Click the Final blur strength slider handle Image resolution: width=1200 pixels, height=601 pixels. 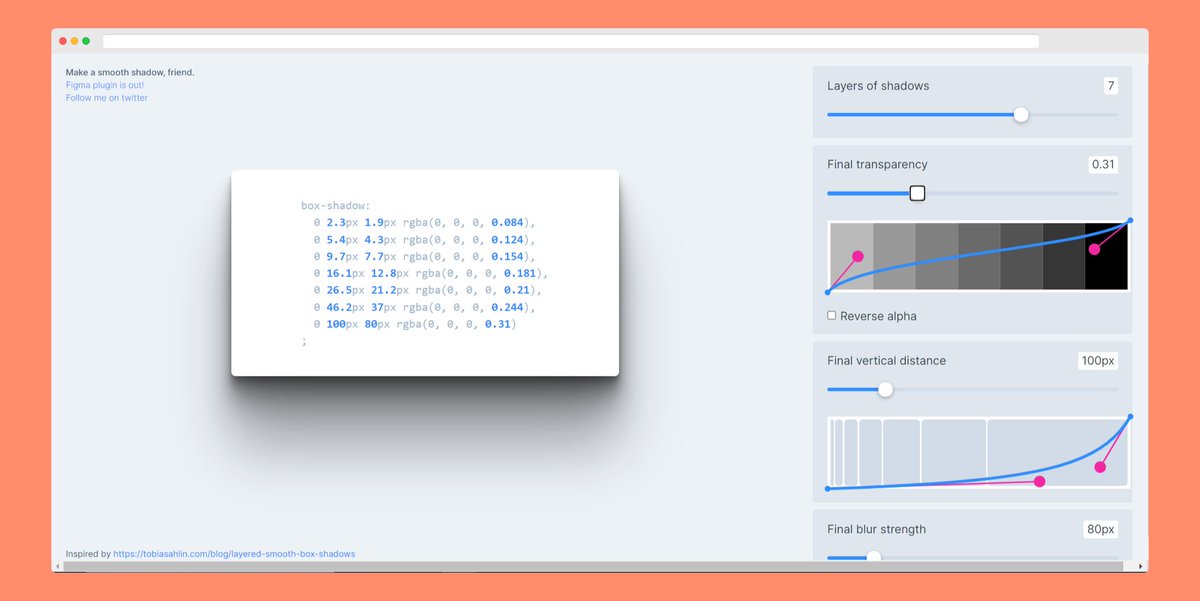tap(875, 557)
